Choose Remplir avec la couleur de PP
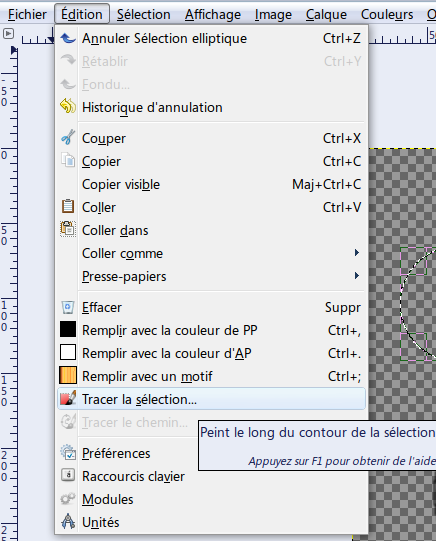Screen dimensions: 436x541 click(x=211, y=331)
